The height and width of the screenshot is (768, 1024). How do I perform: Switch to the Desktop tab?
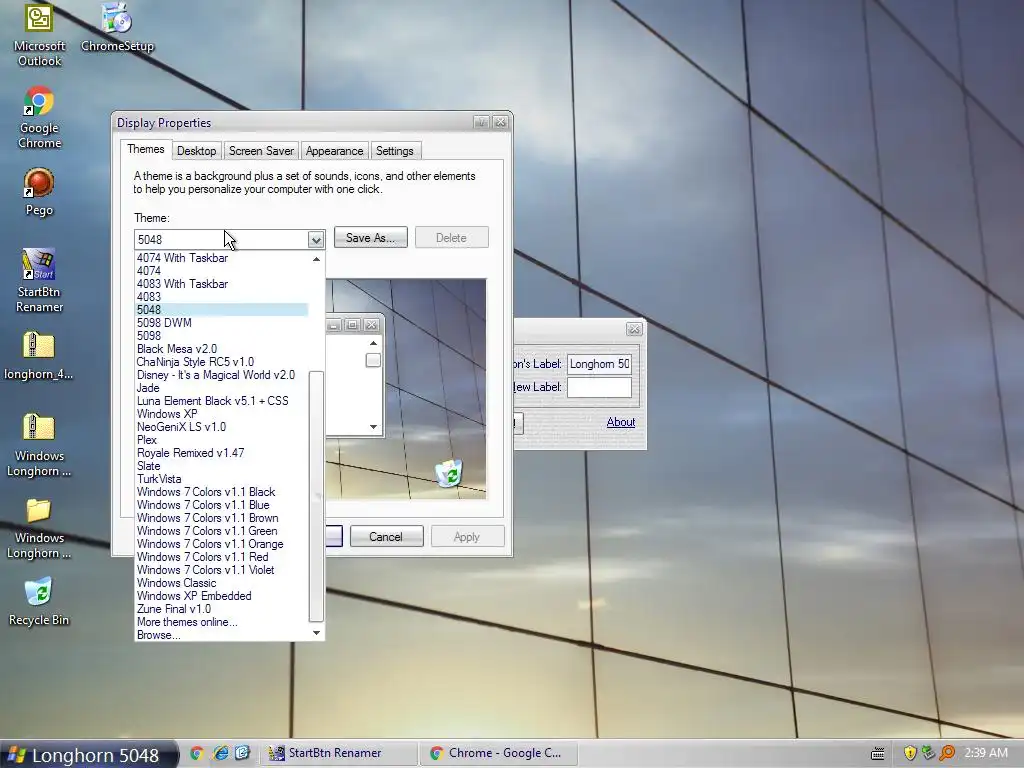tap(197, 151)
